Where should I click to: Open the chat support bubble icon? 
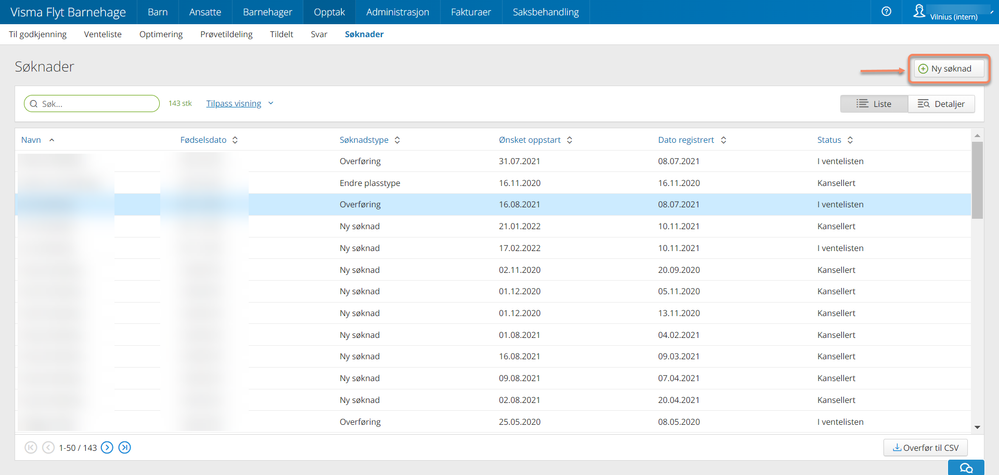point(966,468)
